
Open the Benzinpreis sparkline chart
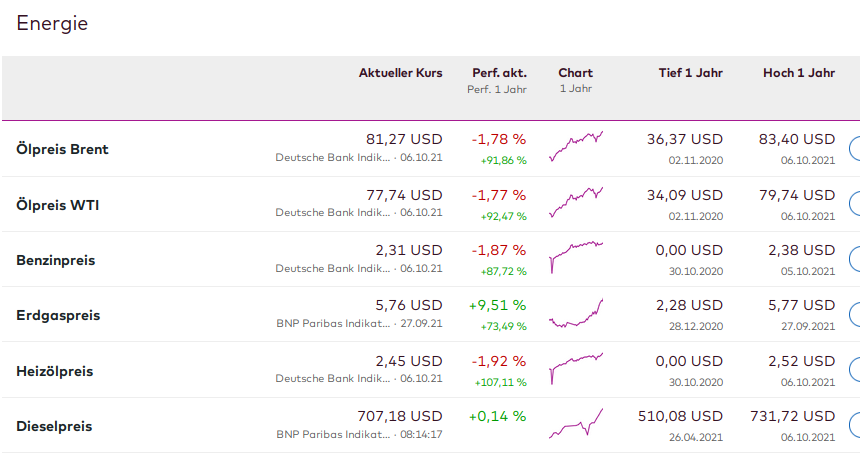(576, 257)
